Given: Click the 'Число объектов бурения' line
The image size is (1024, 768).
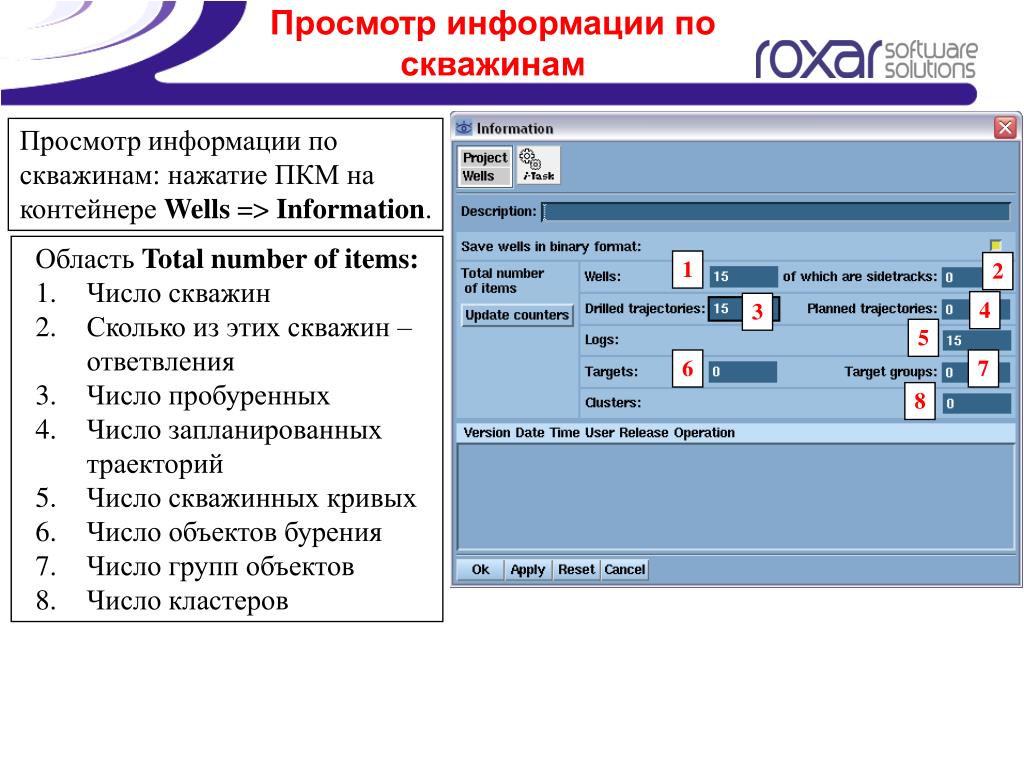Looking at the screenshot, I should 234,532.
